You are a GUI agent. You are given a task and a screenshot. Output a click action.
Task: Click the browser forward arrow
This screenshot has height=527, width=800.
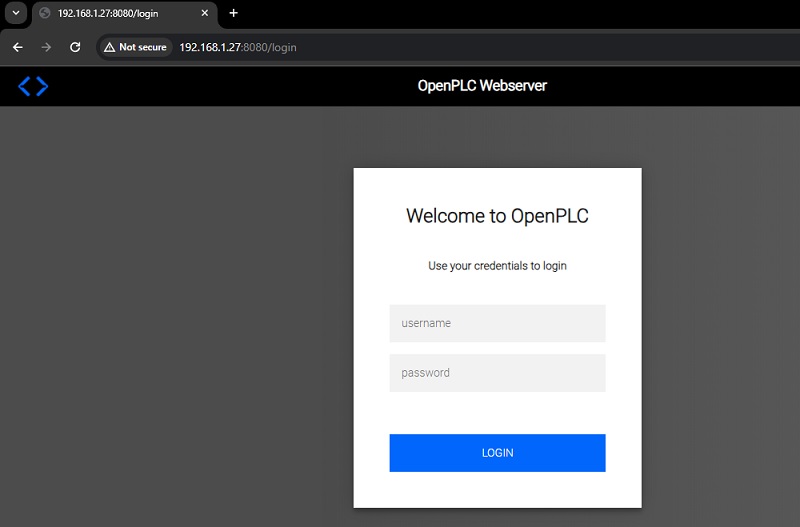[46, 47]
